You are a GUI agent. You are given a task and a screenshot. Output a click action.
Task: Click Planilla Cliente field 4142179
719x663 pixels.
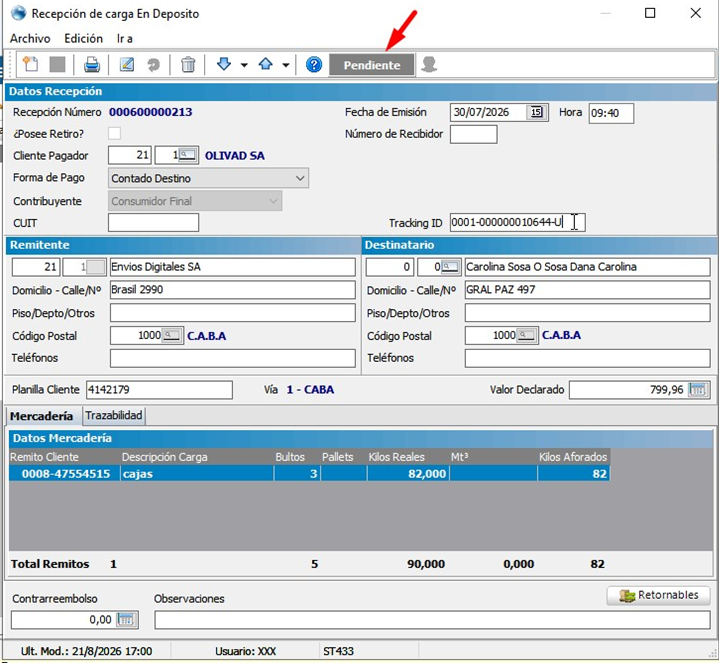click(159, 390)
